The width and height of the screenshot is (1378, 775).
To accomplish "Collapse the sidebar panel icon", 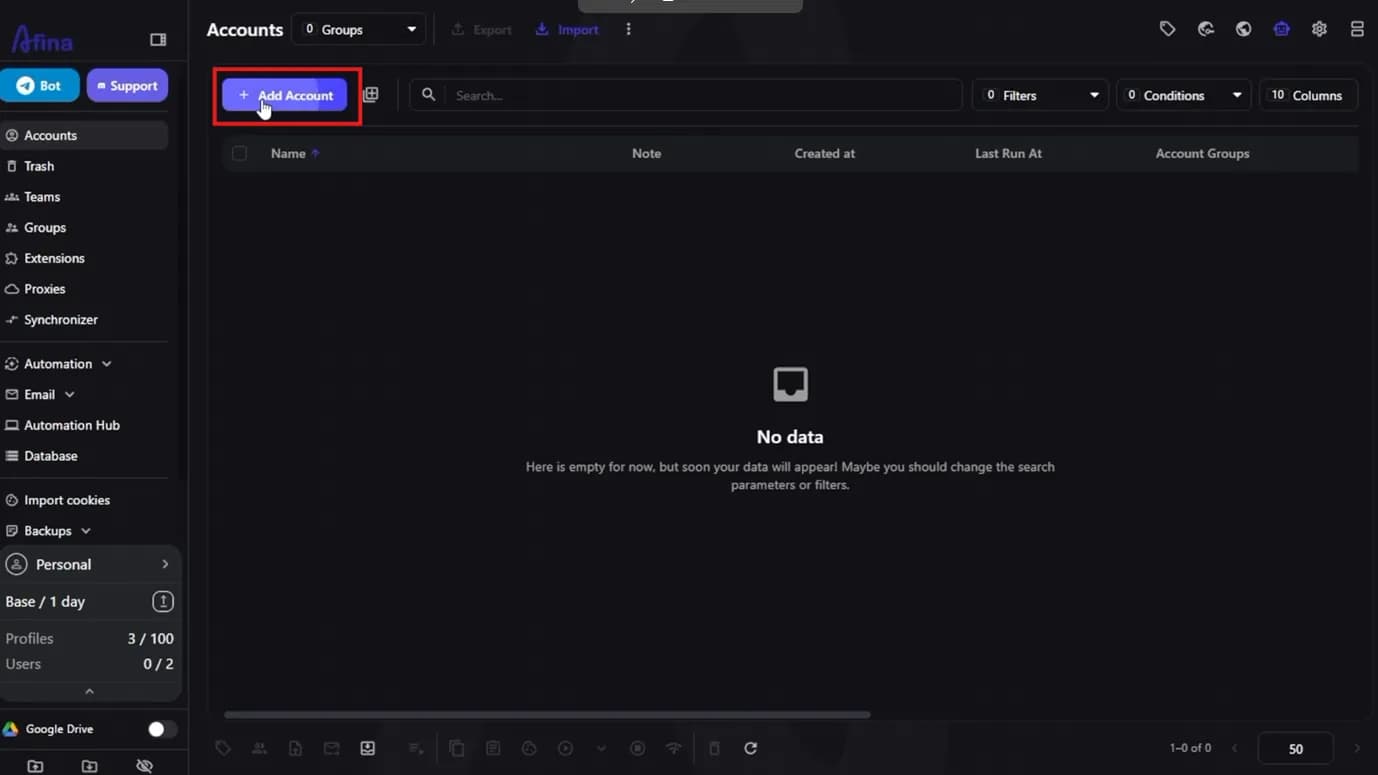I will 158,40.
